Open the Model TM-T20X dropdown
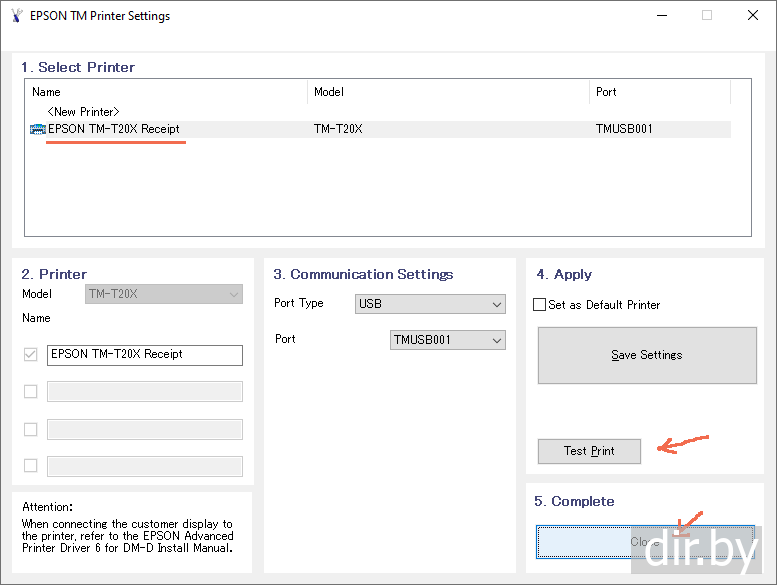 164,294
